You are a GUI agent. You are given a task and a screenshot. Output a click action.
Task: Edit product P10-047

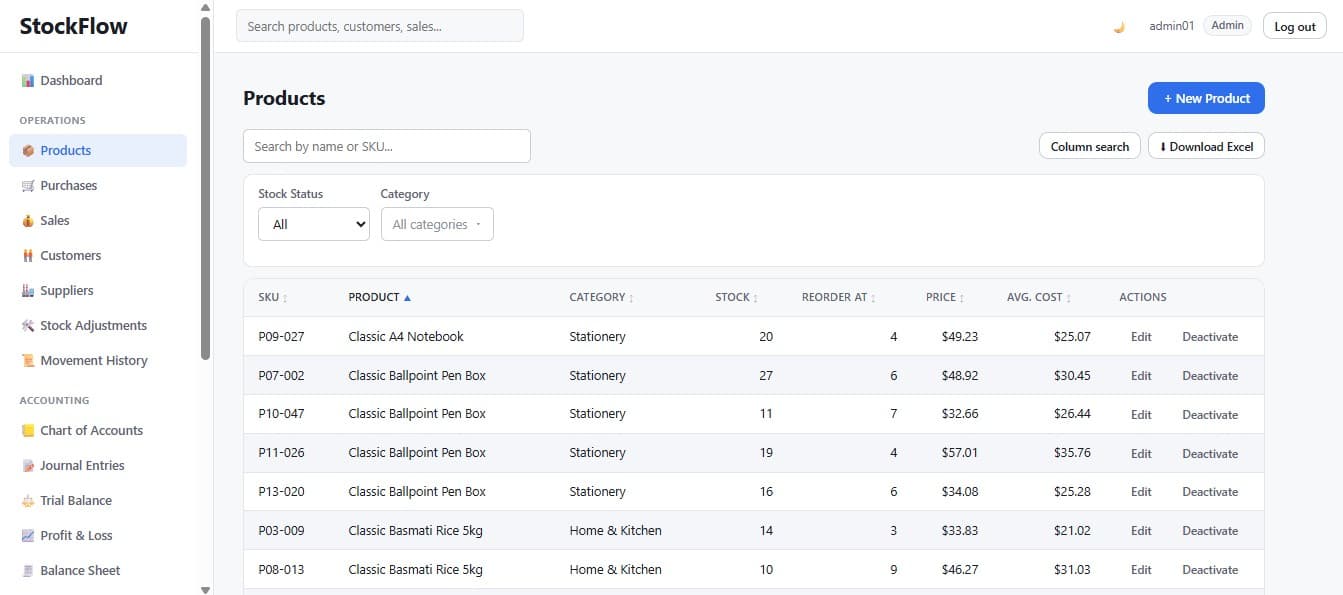(1141, 414)
